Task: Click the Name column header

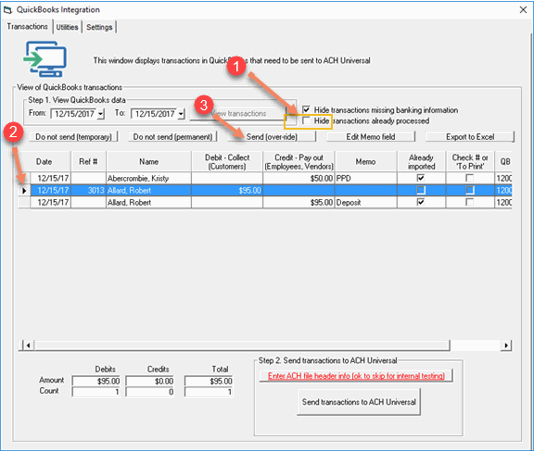Action: pos(149,161)
